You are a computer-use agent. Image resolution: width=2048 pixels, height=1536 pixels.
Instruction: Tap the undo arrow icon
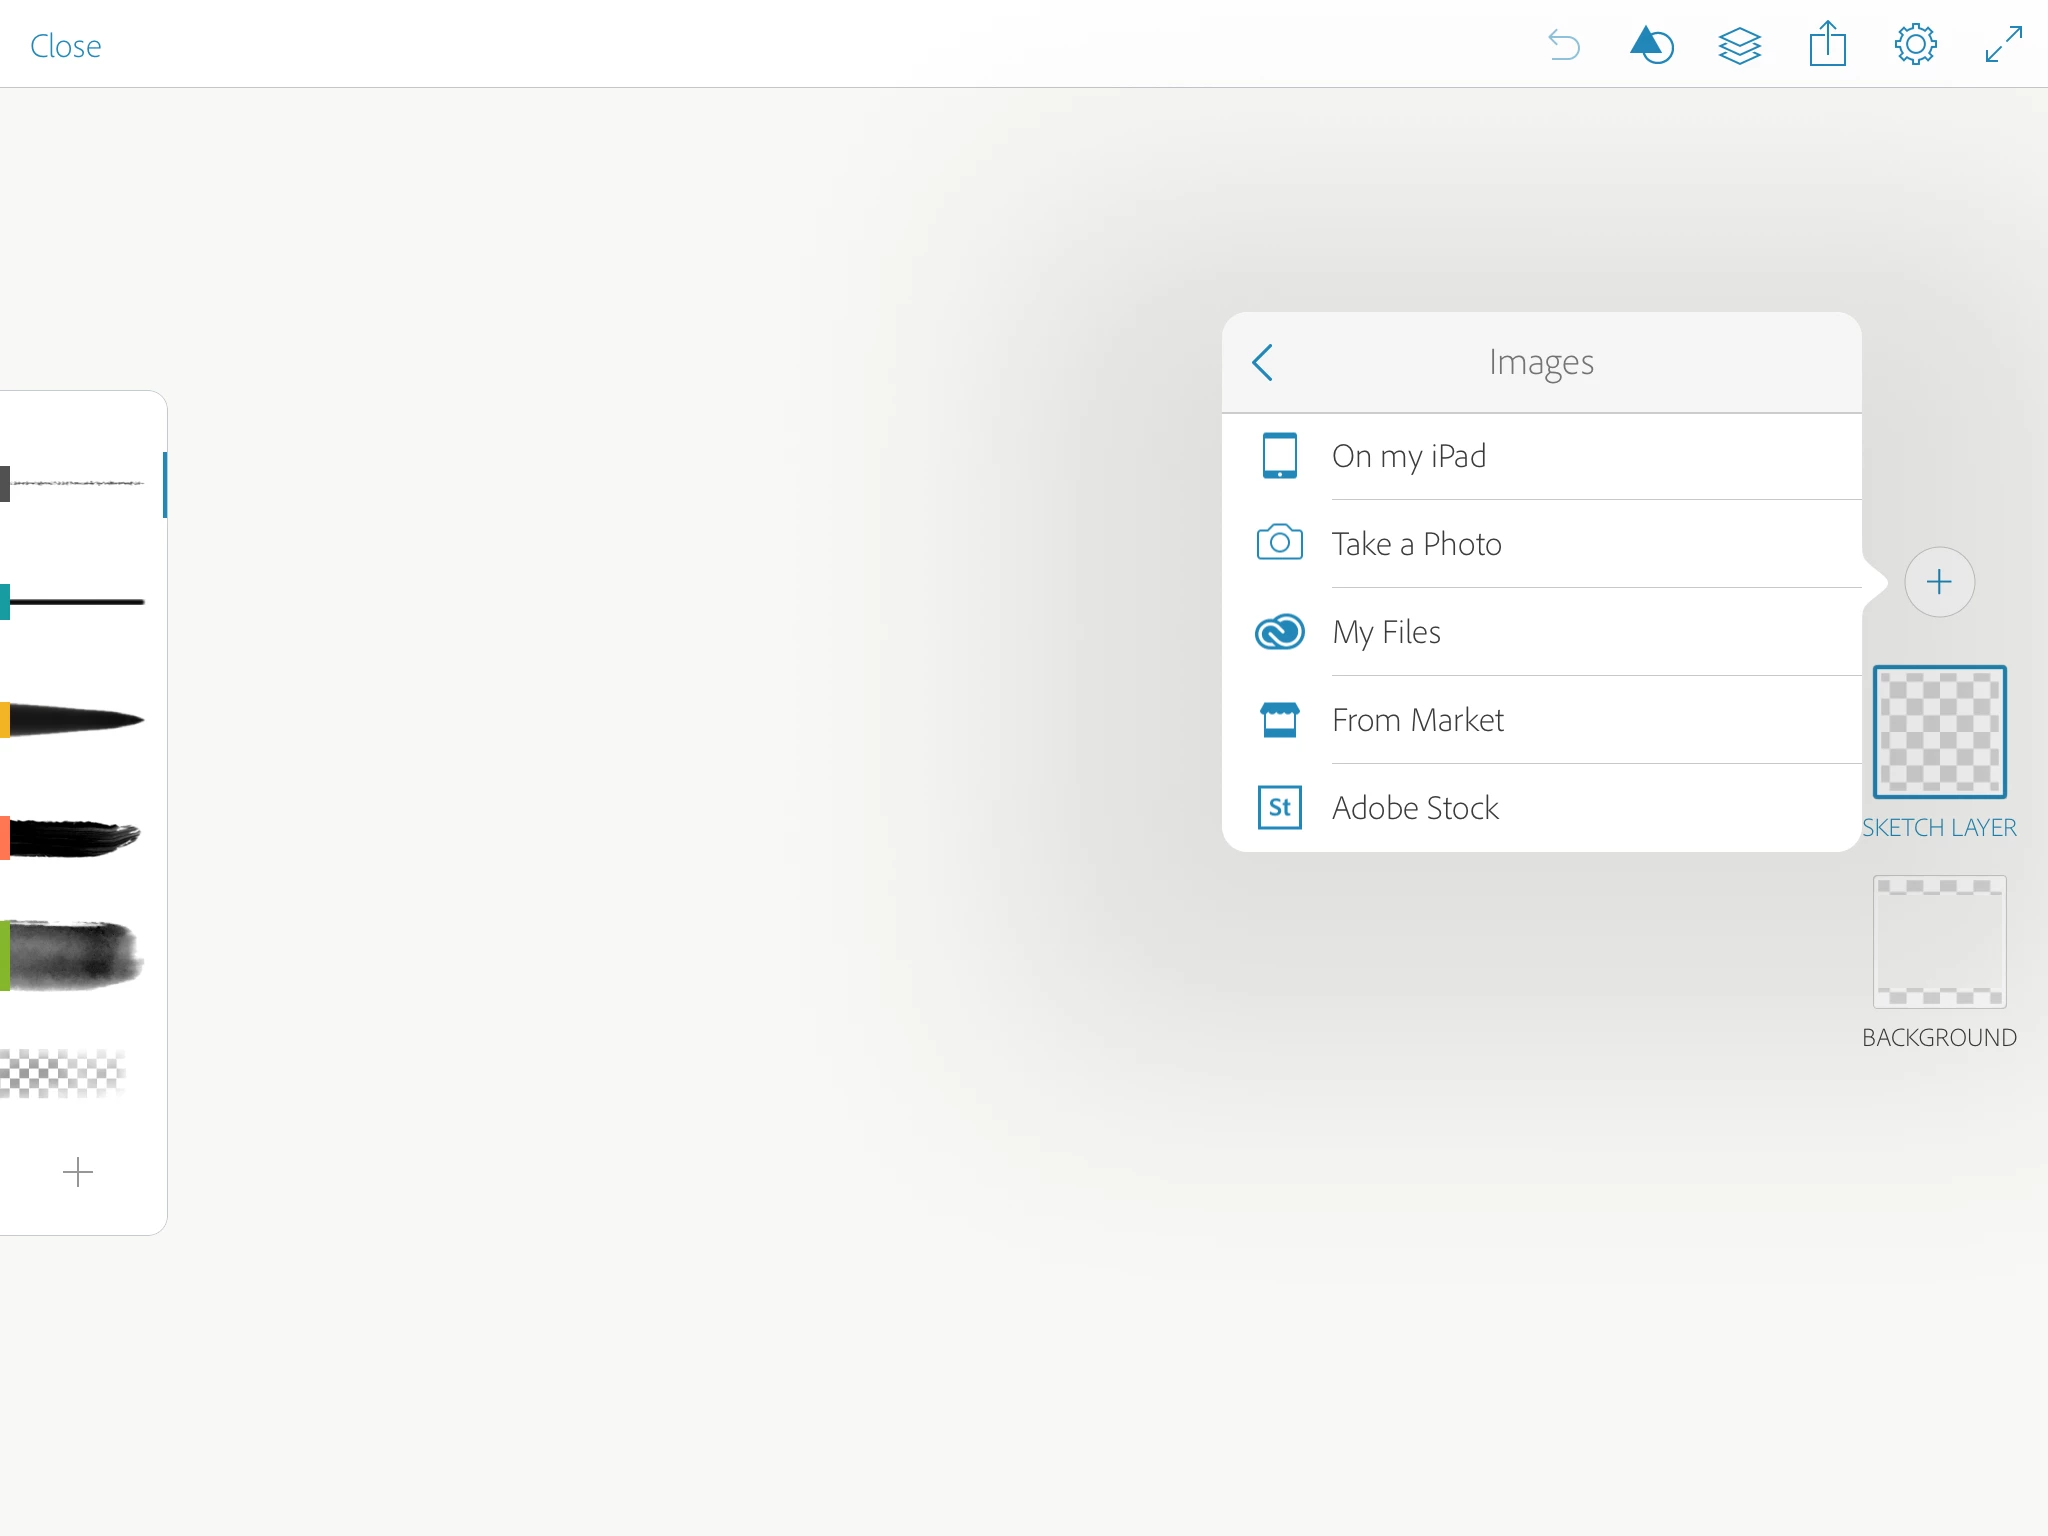click(1564, 45)
